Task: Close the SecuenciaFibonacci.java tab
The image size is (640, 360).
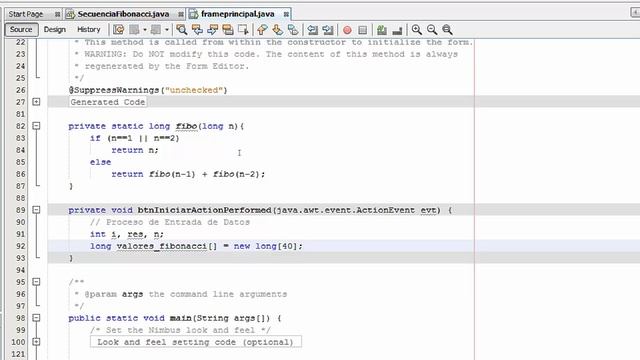Action: pyautogui.click(x=180, y=14)
